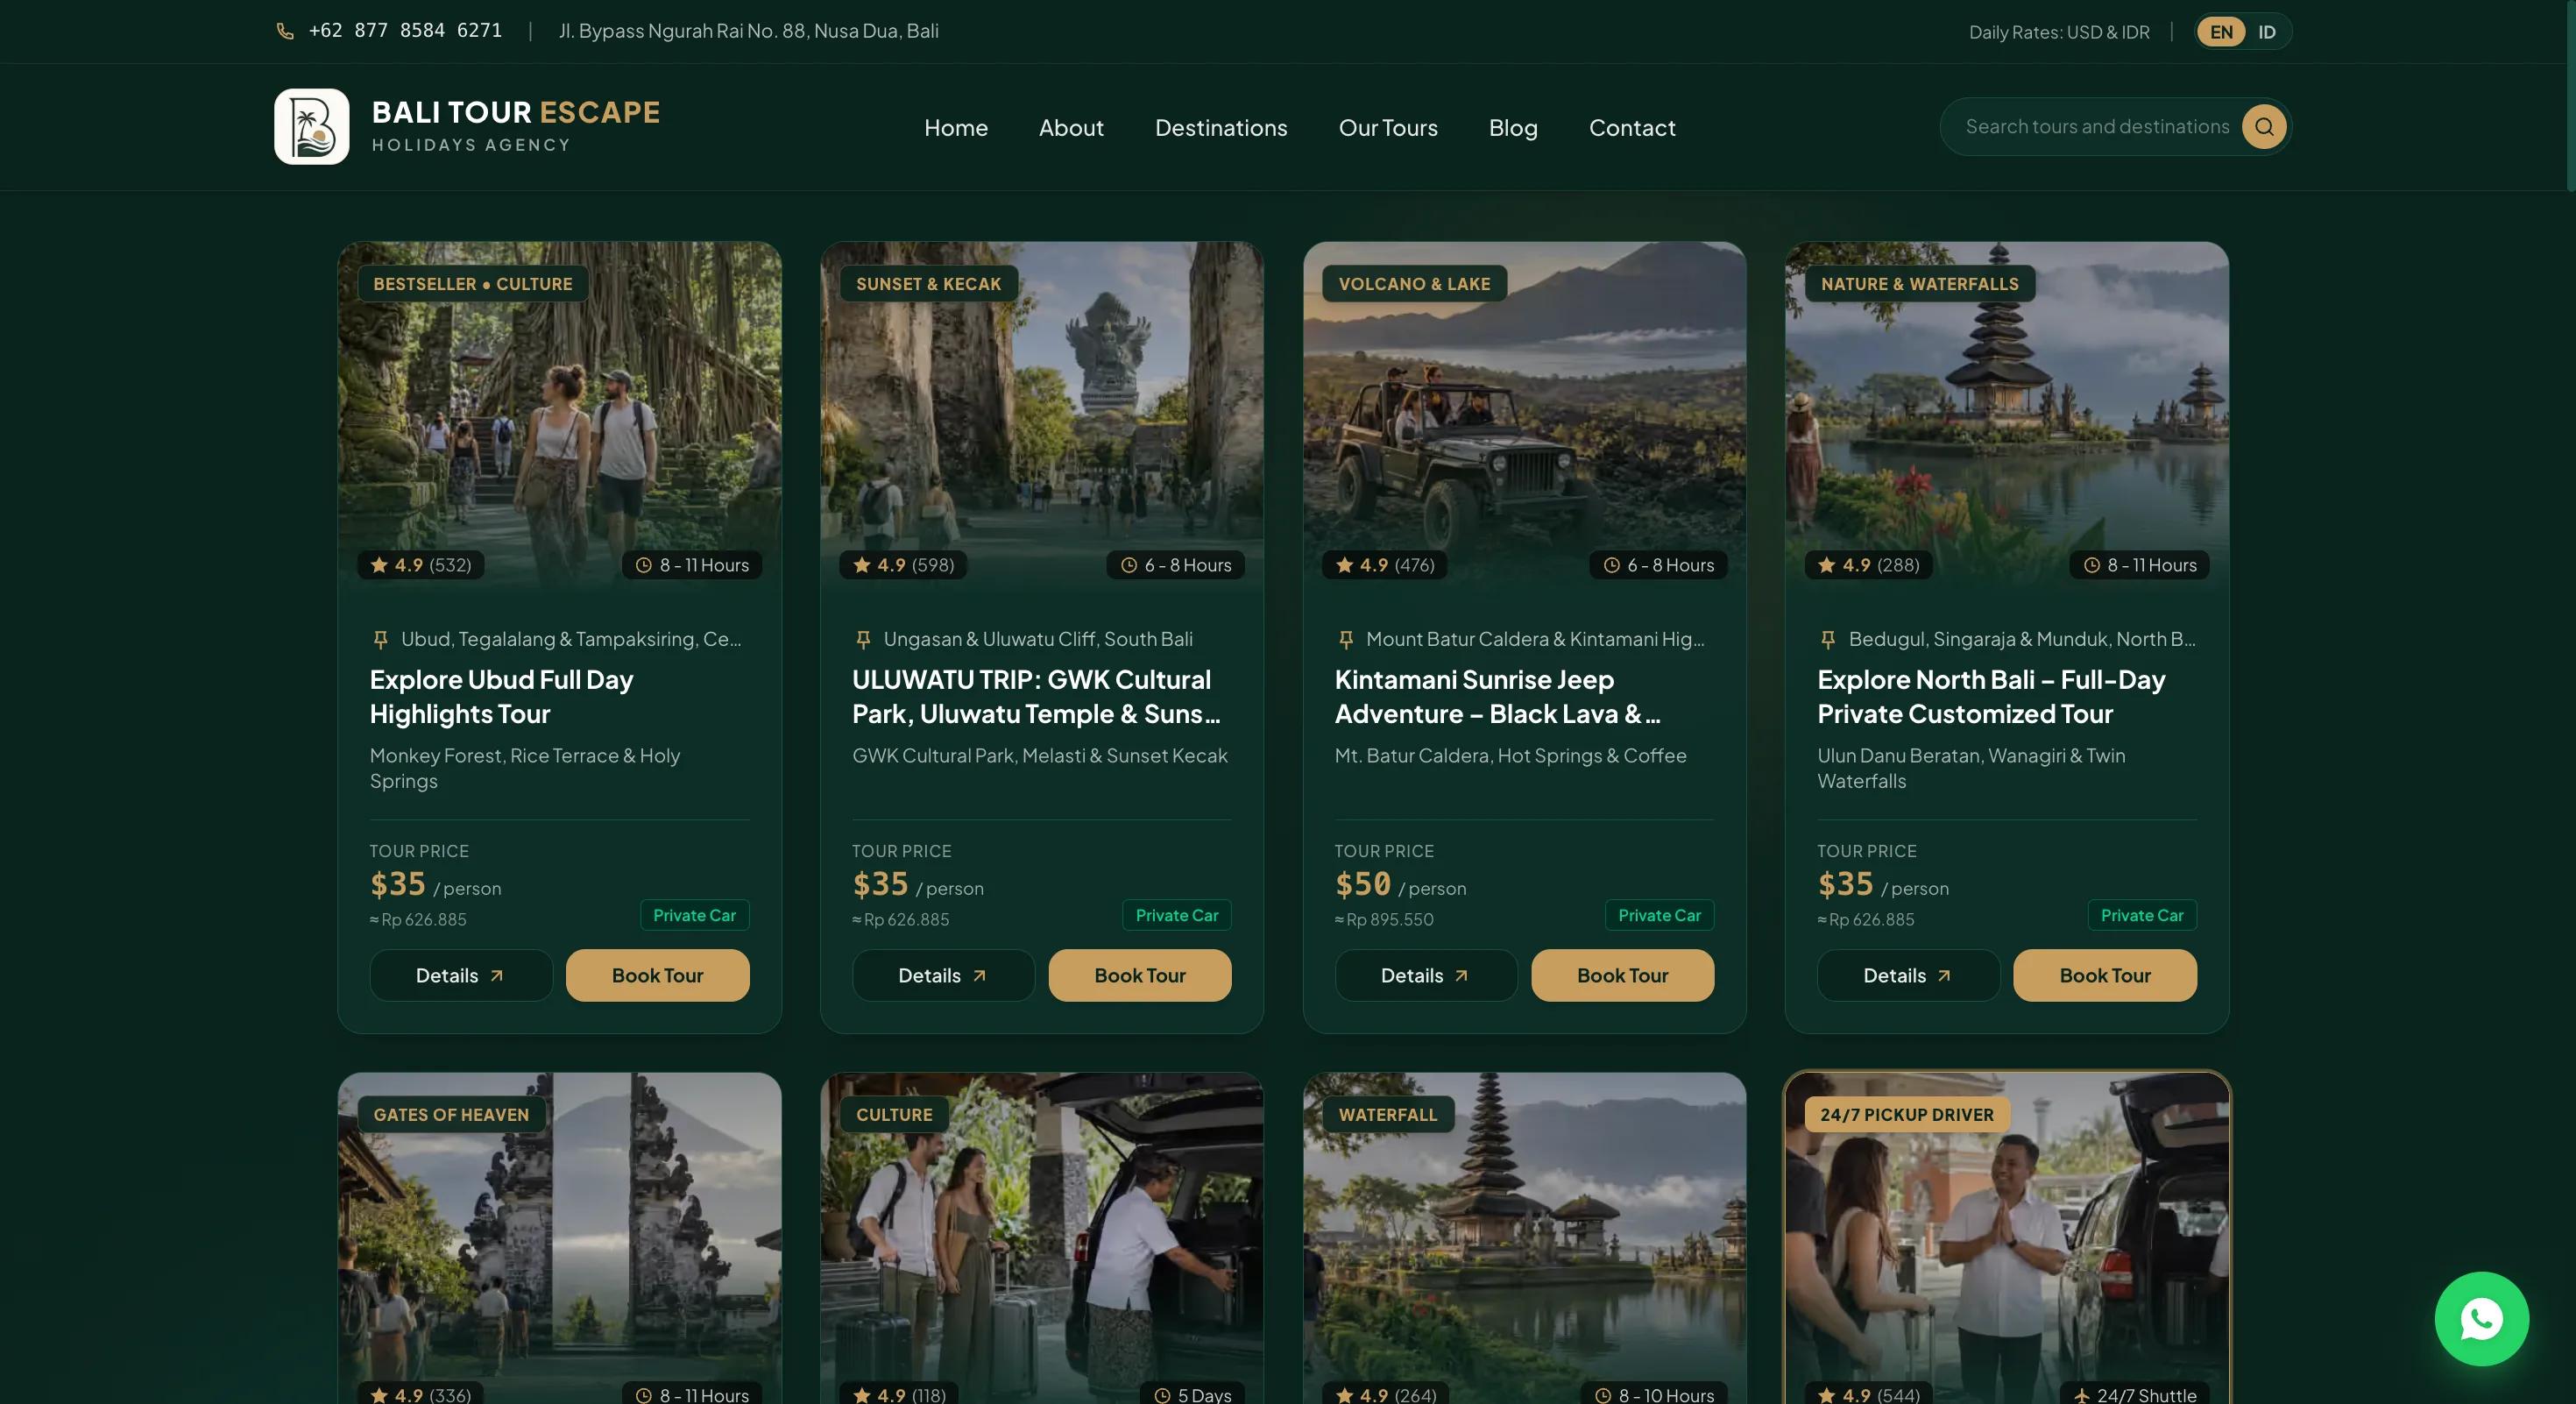Open the About page
The image size is (2576, 1404).
pos(1071,128)
